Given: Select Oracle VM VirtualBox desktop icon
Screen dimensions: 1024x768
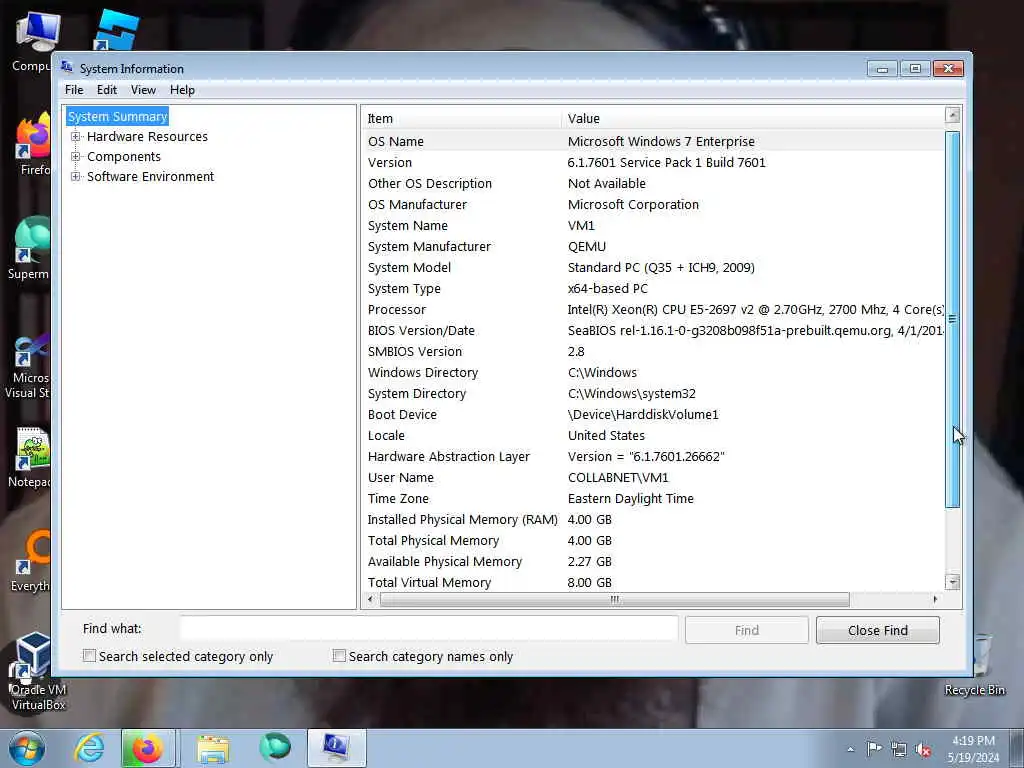Looking at the screenshot, I should 38,671.
